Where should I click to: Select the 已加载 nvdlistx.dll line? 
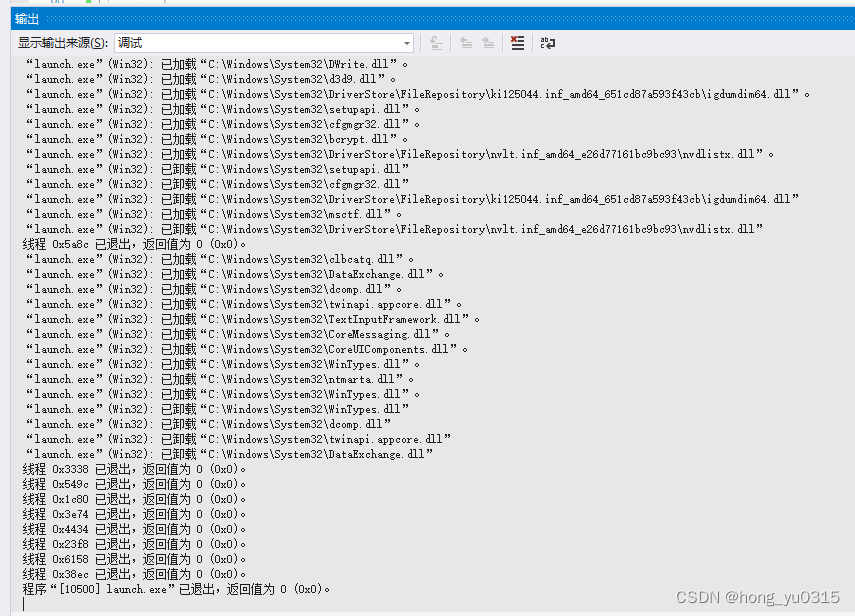coord(399,154)
